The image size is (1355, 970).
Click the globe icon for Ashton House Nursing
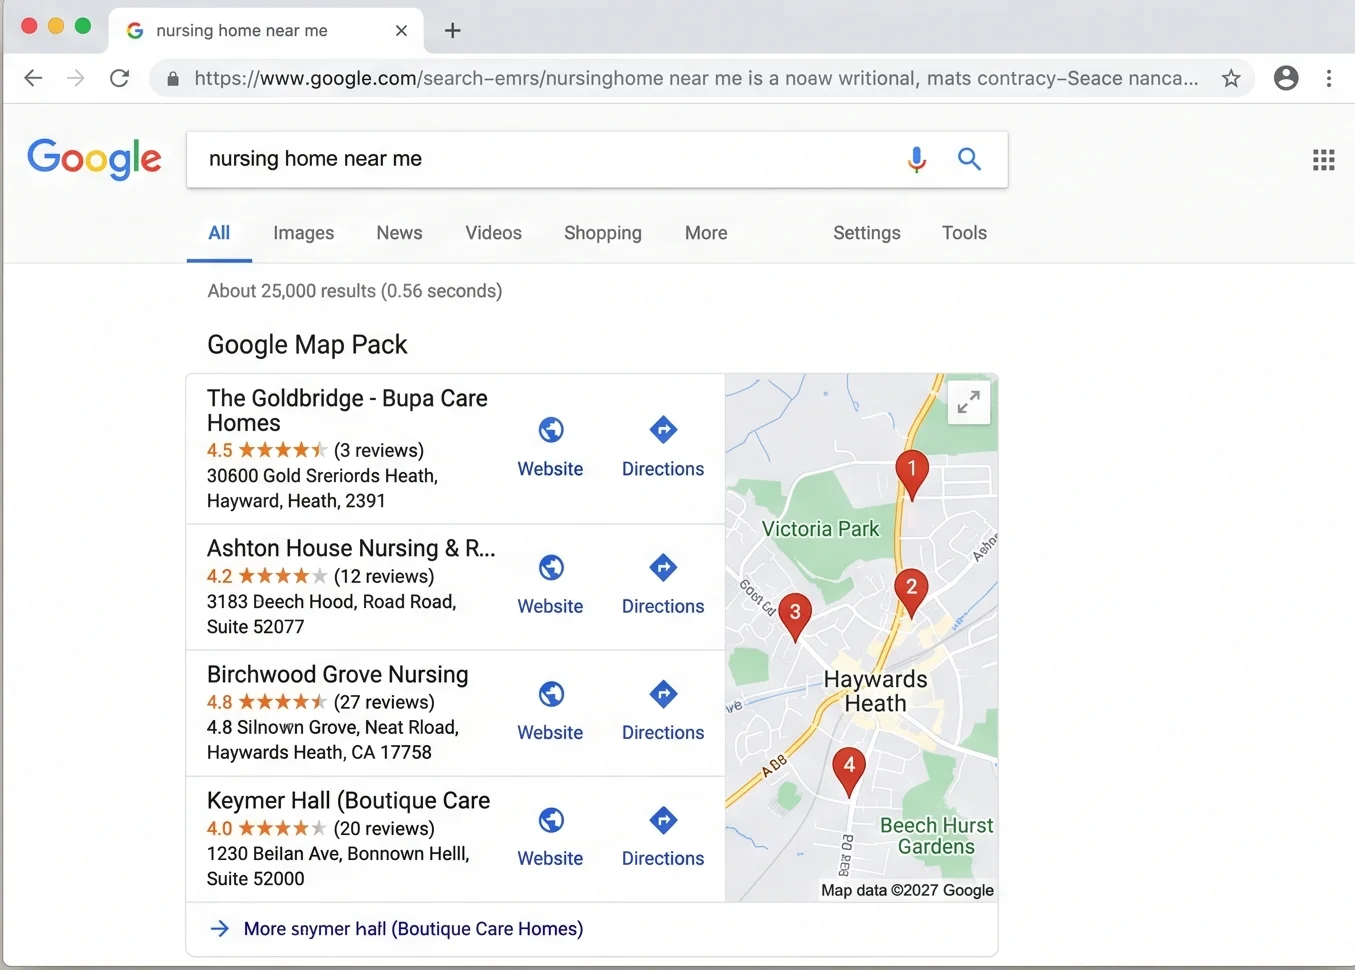(x=551, y=568)
